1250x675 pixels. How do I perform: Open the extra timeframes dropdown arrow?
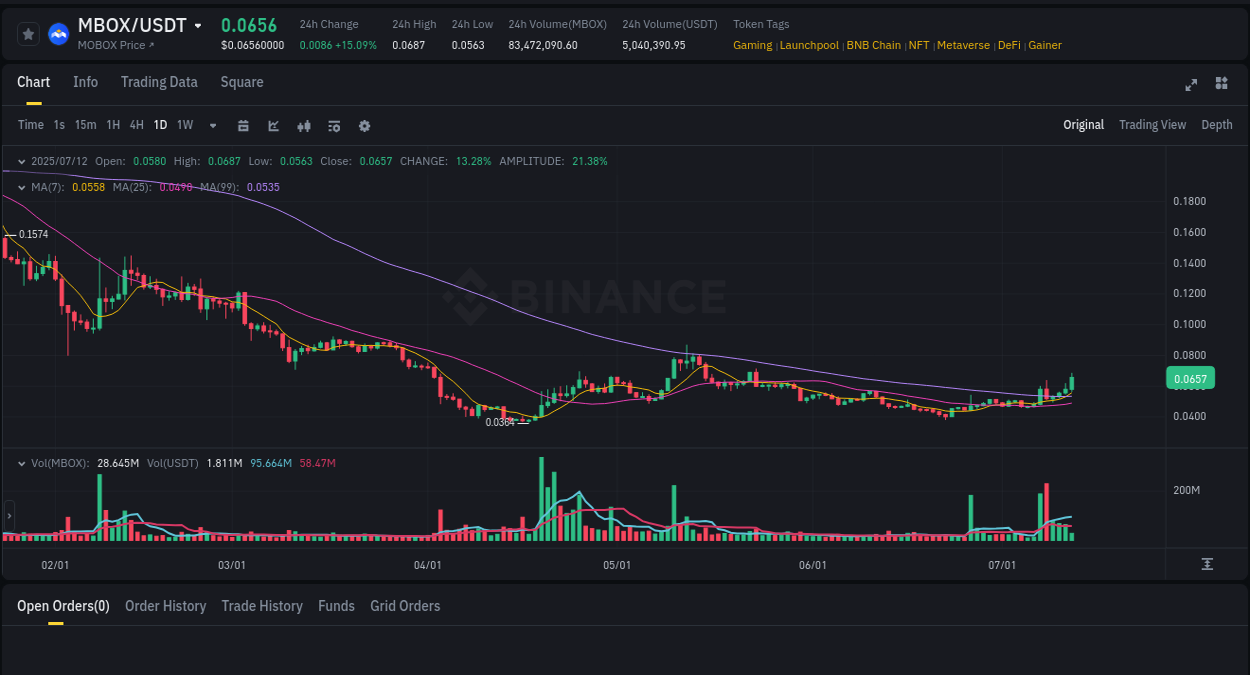click(x=212, y=126)
